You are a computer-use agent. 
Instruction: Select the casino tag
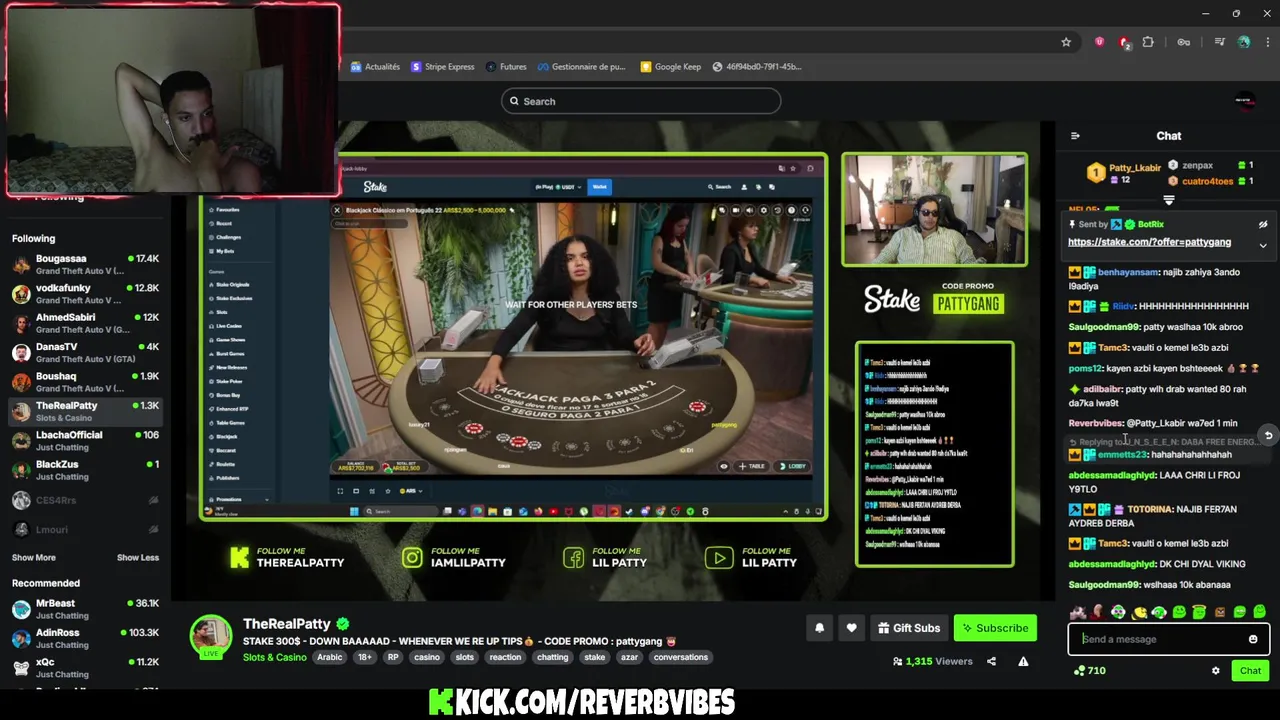(427, 657)
